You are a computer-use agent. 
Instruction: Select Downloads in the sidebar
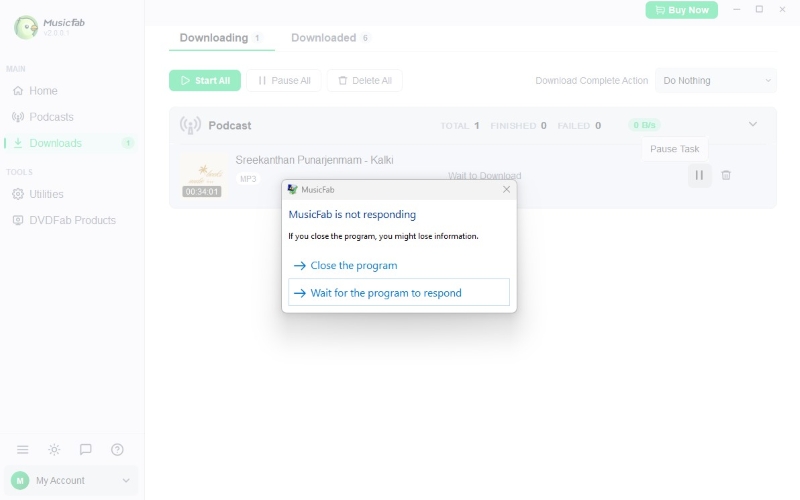click(71, 143)
